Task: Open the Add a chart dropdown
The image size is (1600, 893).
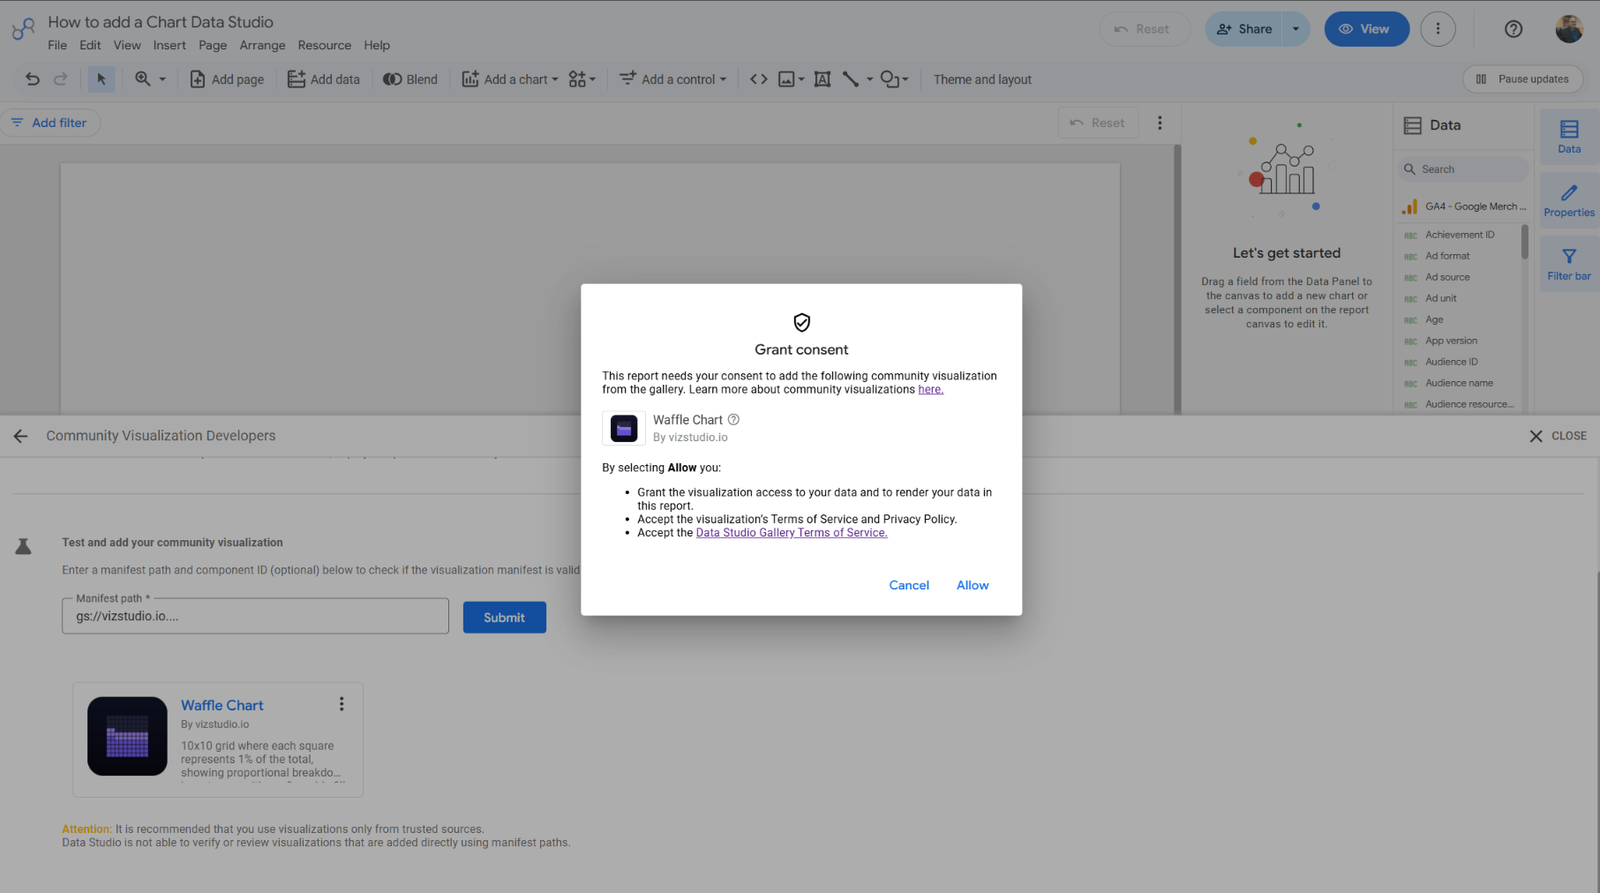Action: coord(510,79)
